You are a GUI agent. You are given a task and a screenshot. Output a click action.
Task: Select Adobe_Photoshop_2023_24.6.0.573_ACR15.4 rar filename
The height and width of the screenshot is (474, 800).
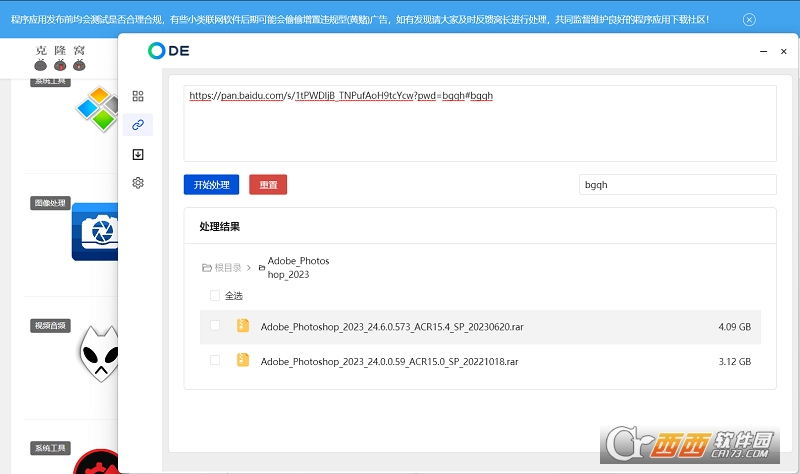tap(392, 327)
